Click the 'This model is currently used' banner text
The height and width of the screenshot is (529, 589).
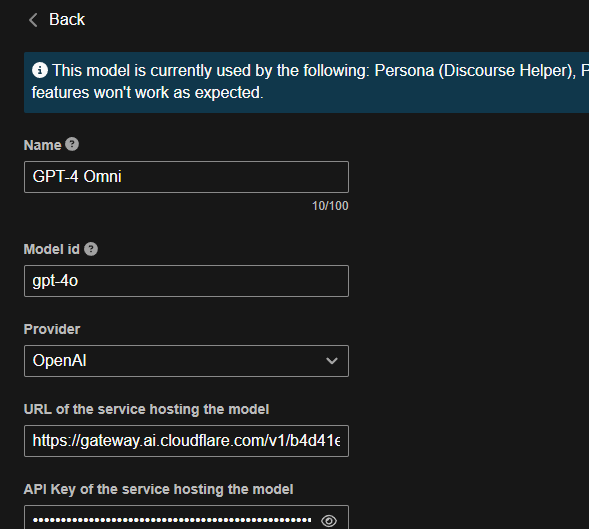coord(310,82)
